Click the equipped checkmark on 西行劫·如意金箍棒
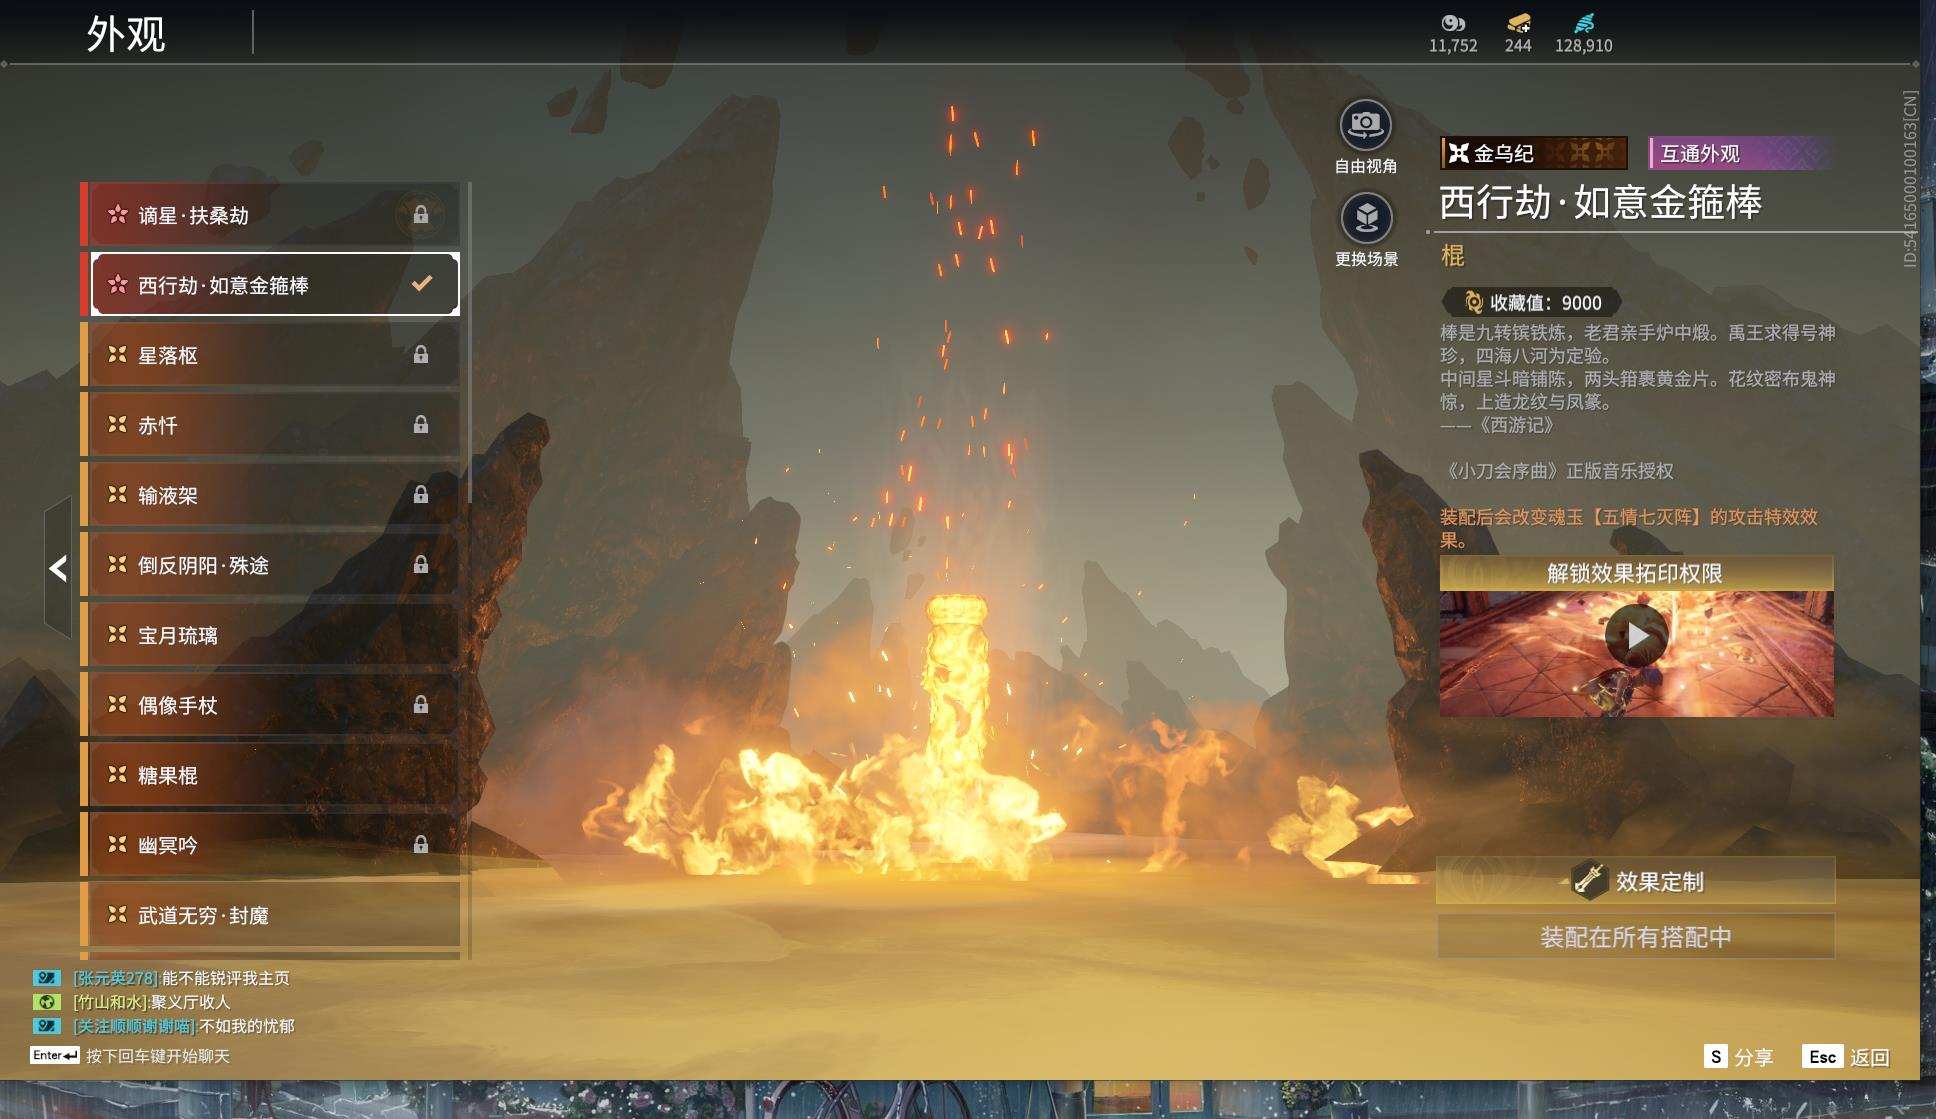 [422, 284]
